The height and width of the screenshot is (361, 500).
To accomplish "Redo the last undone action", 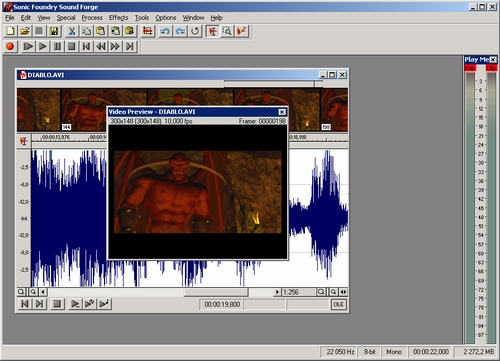I will 180,31.
